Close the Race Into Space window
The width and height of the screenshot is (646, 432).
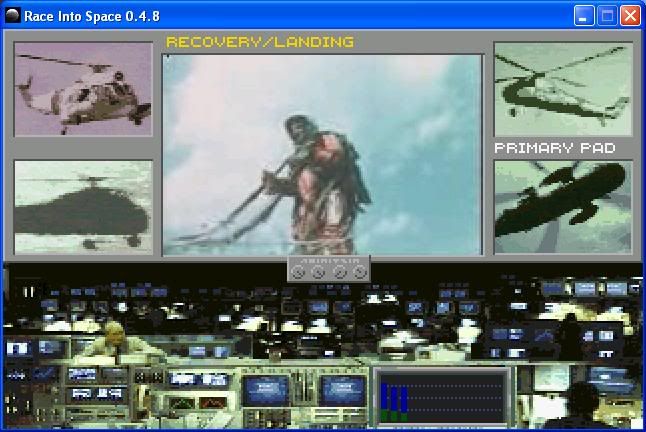coord(630,16)
